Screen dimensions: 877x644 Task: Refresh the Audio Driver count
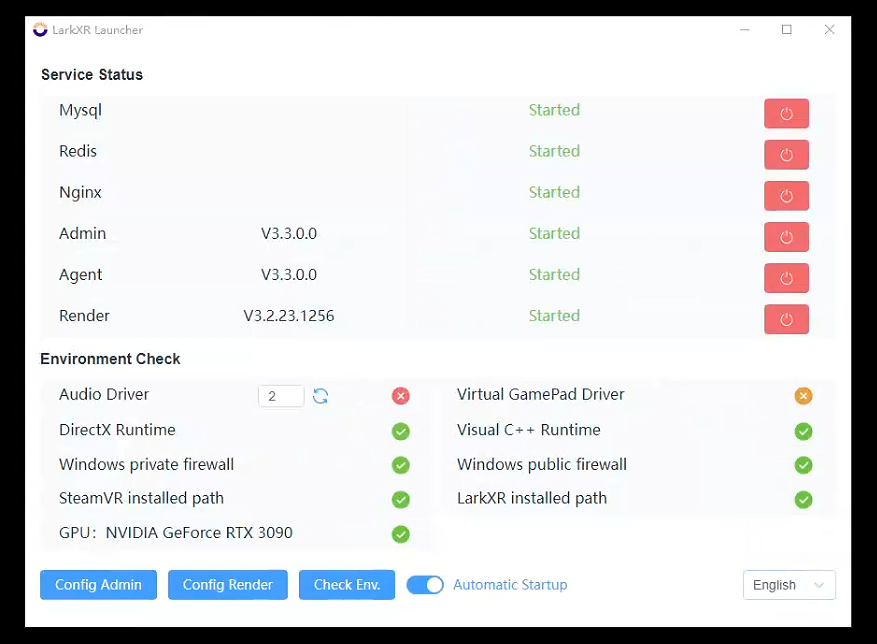pos(320,396)
